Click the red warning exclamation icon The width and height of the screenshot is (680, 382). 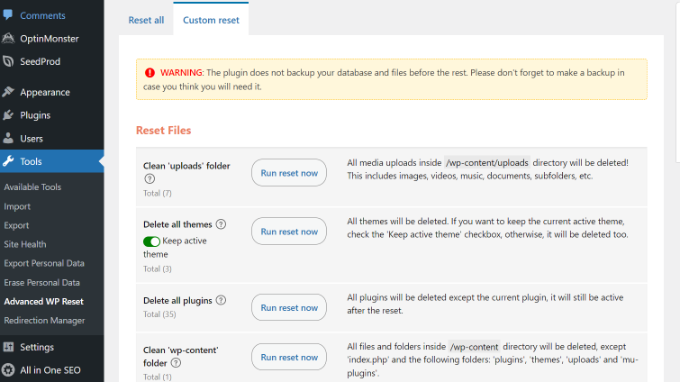150,72
